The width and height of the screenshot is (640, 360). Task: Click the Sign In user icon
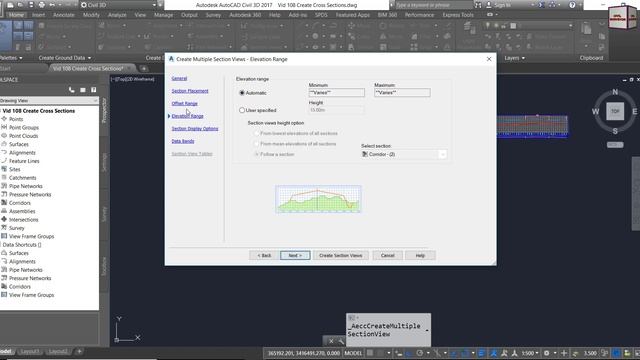point(489,5)
